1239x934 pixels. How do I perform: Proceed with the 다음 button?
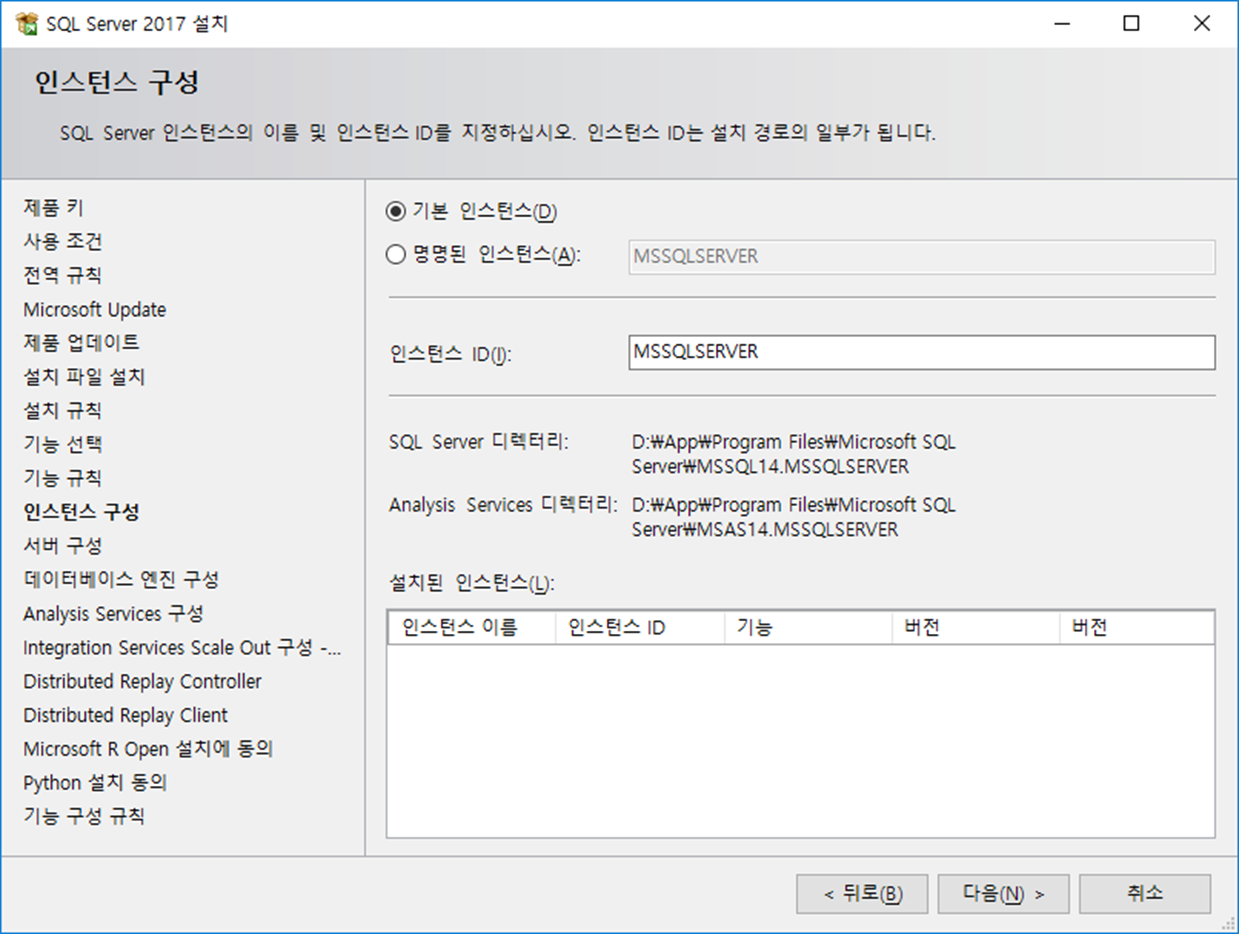[x=1004, y=894]
